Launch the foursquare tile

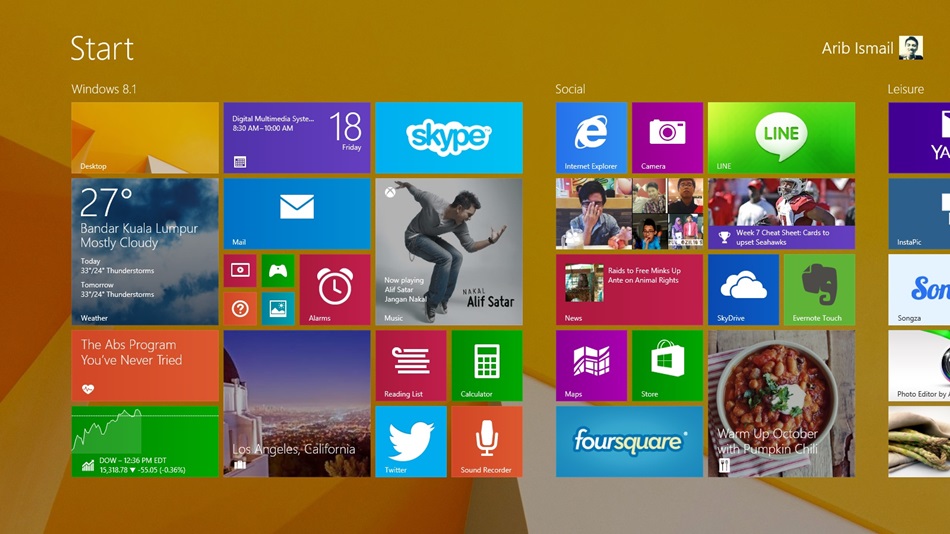(x=629, y=441)
